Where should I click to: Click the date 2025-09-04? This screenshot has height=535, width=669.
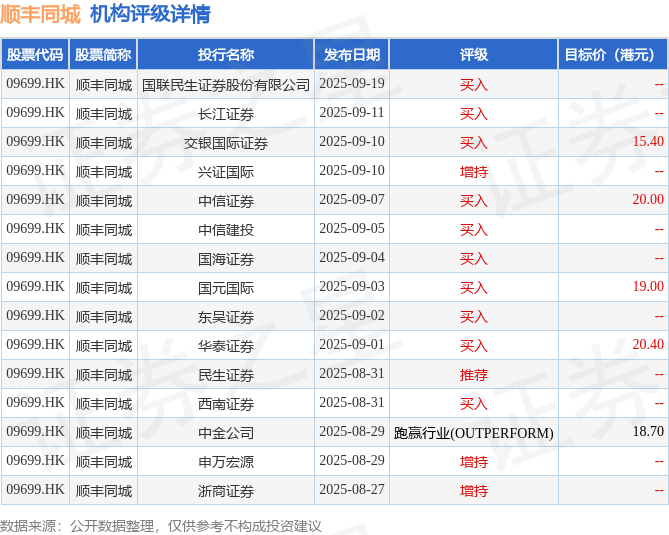352,257
